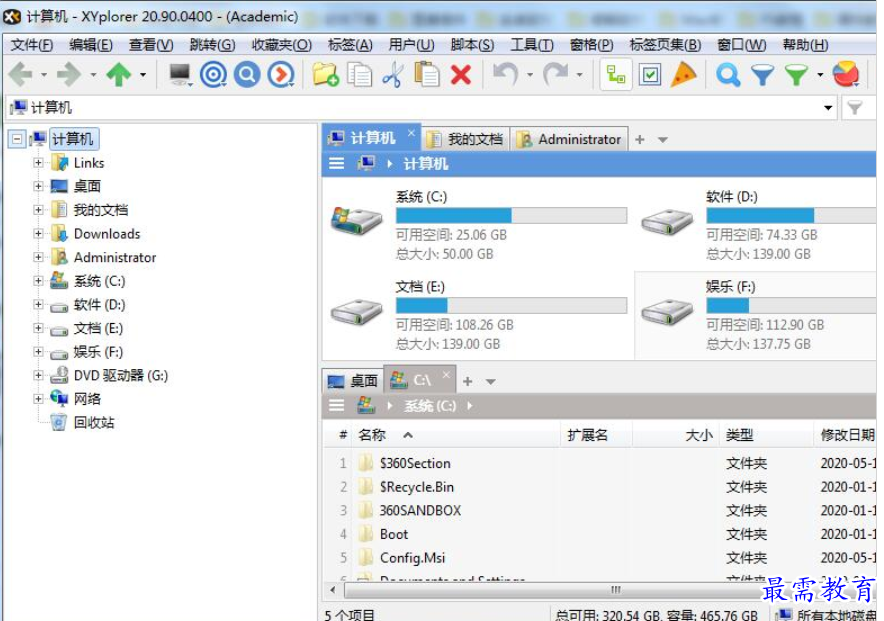The image size is (884, 621).
Task: Open the address bar dropdown arrow
Action: pyautogui.click(x=828, y=108)
